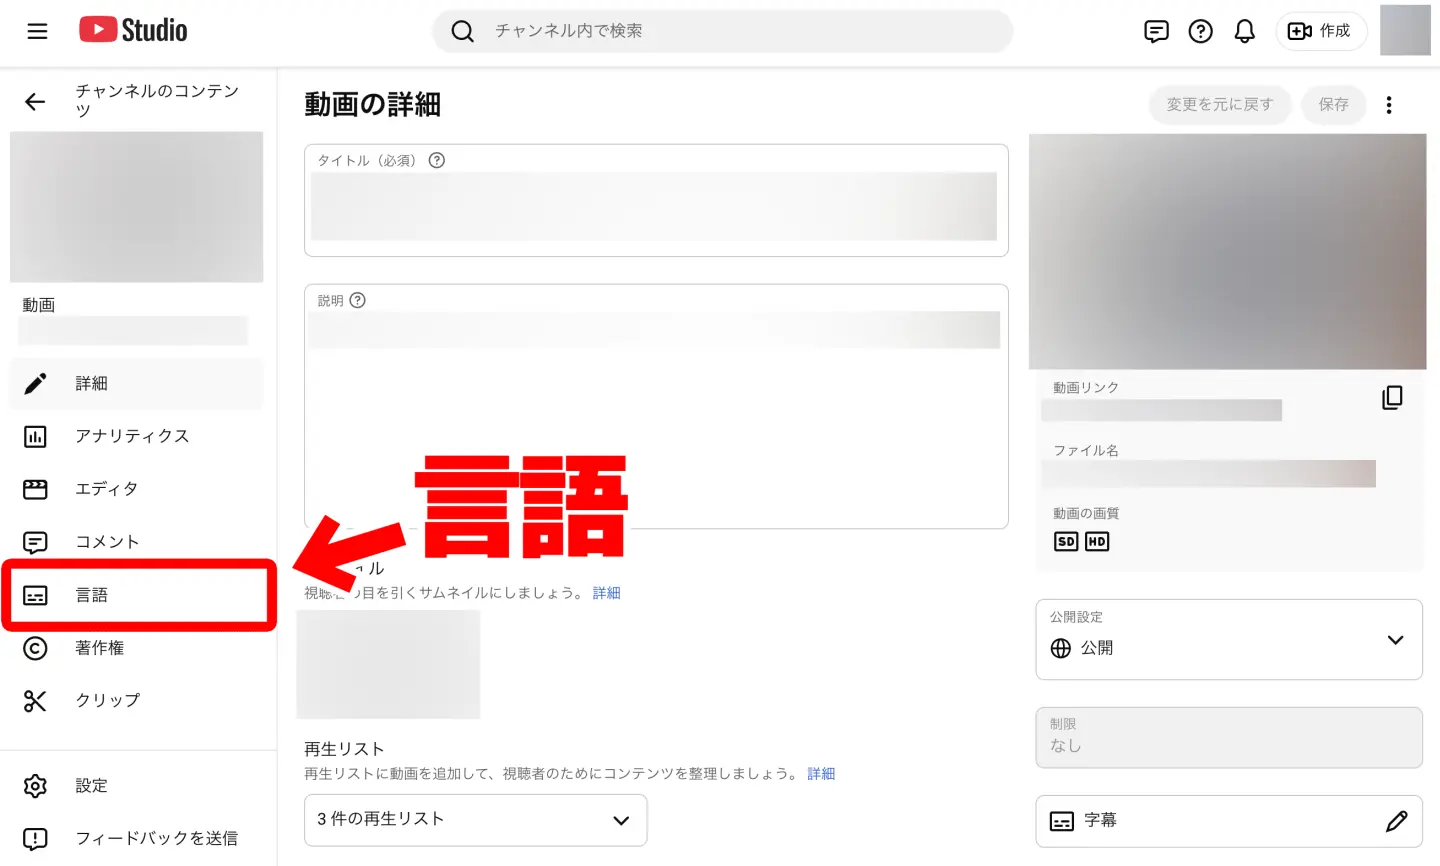Open the notifications bell
This screenshot has height=866, width=1440.
pos(1244,31)
